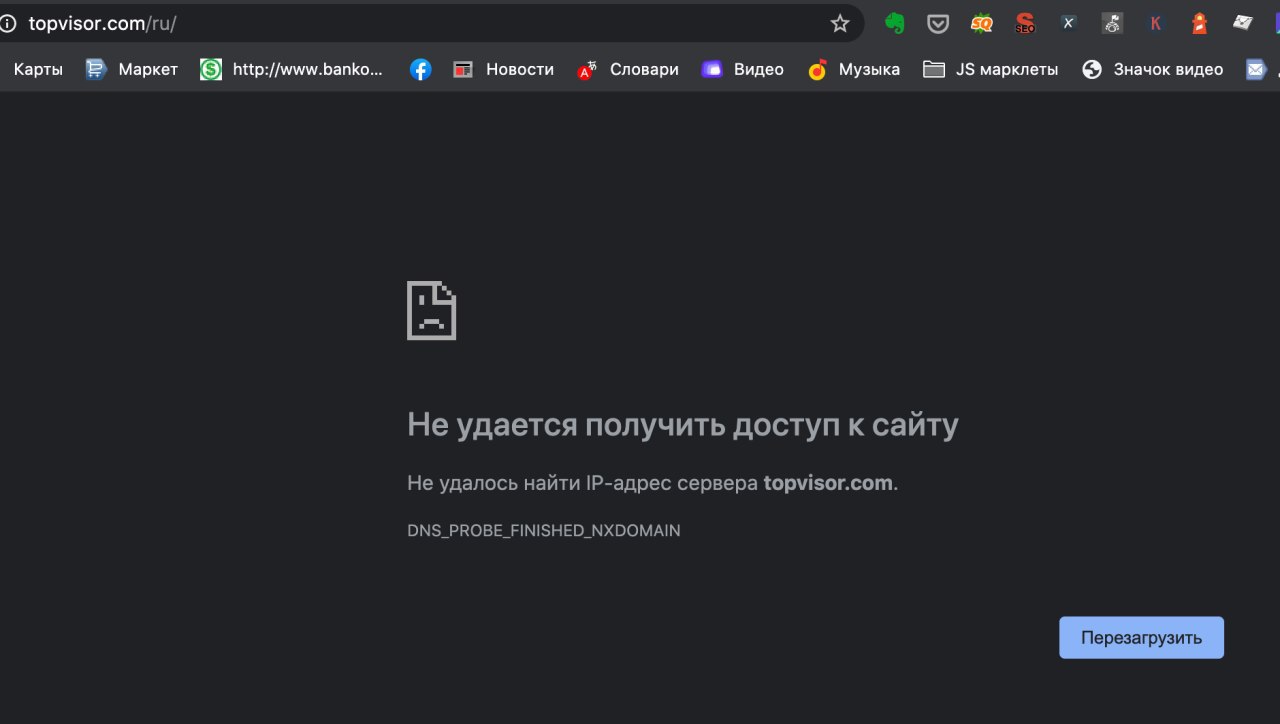
Task: Click the bold topvisor.com in error message
Action: pos(828,483)
